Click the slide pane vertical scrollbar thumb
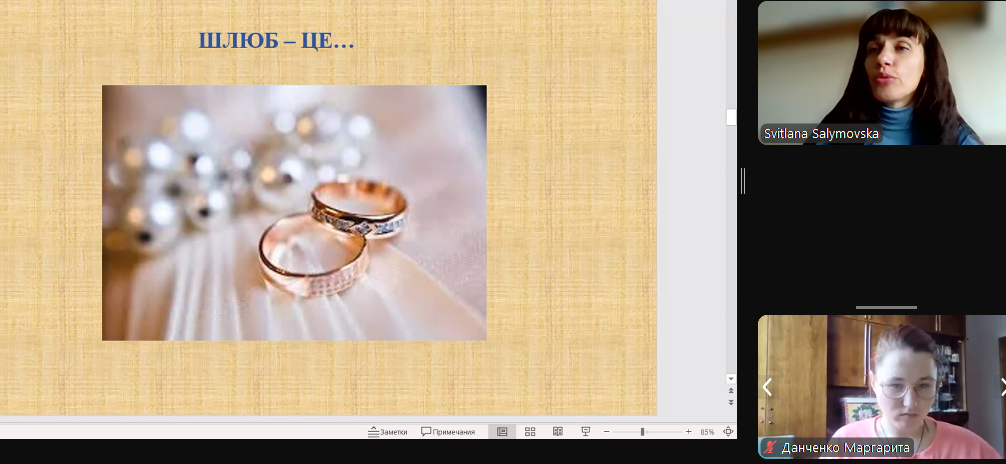This screenshot has height=464, width=1006. pos(731,117)
